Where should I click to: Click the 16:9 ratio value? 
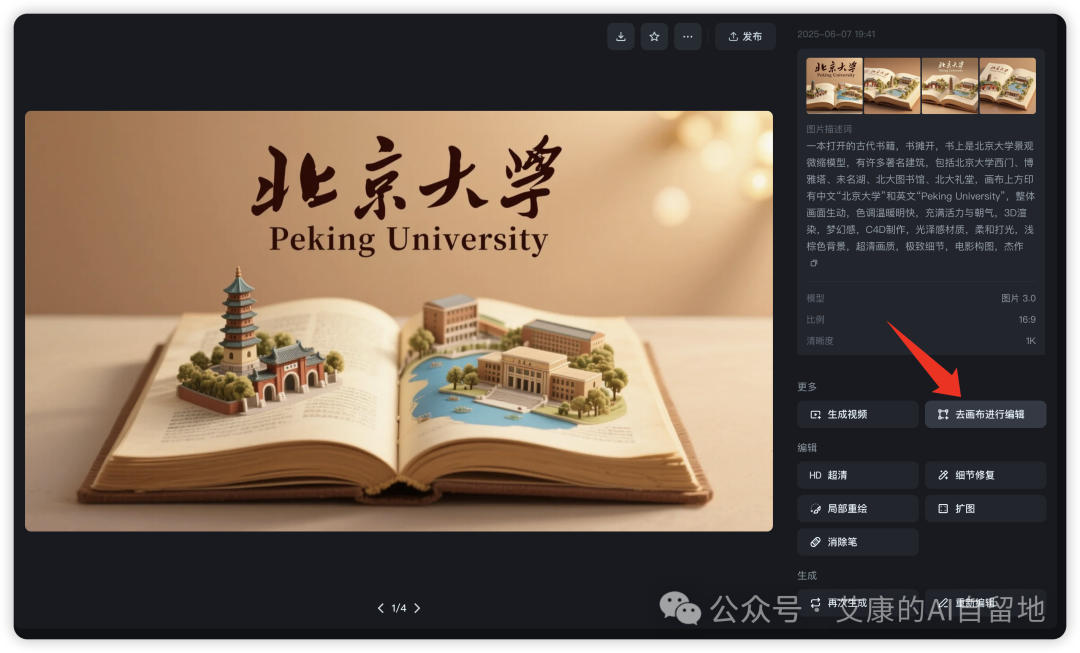1027,320
